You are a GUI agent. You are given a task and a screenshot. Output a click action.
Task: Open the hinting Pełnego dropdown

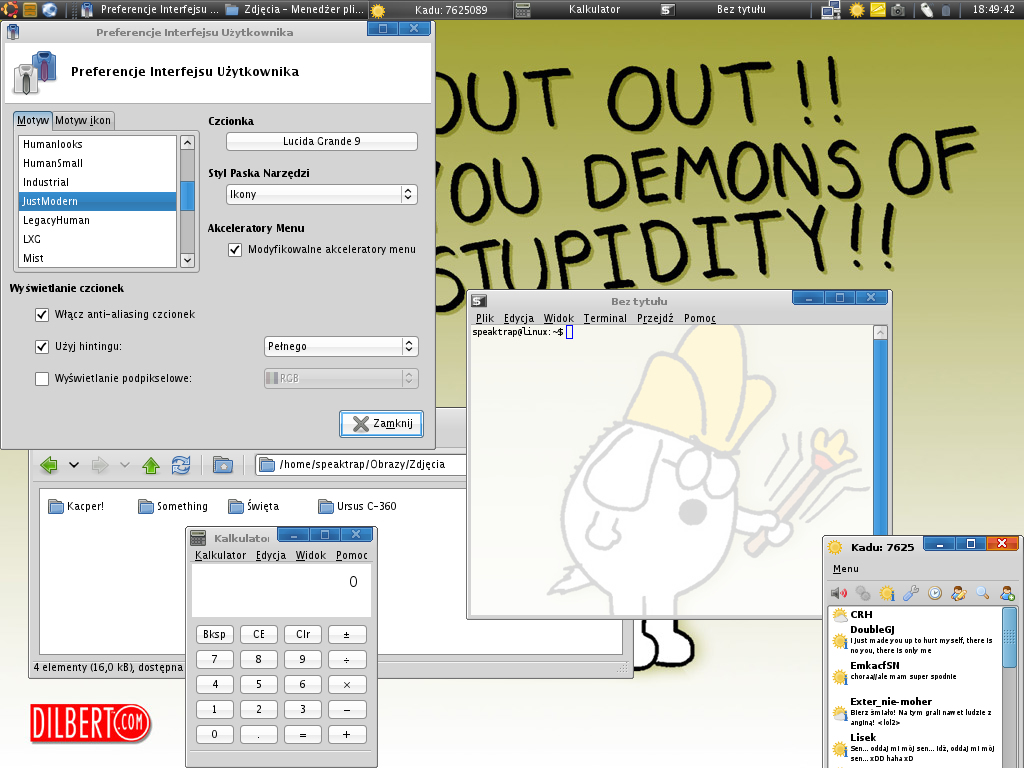341,347
